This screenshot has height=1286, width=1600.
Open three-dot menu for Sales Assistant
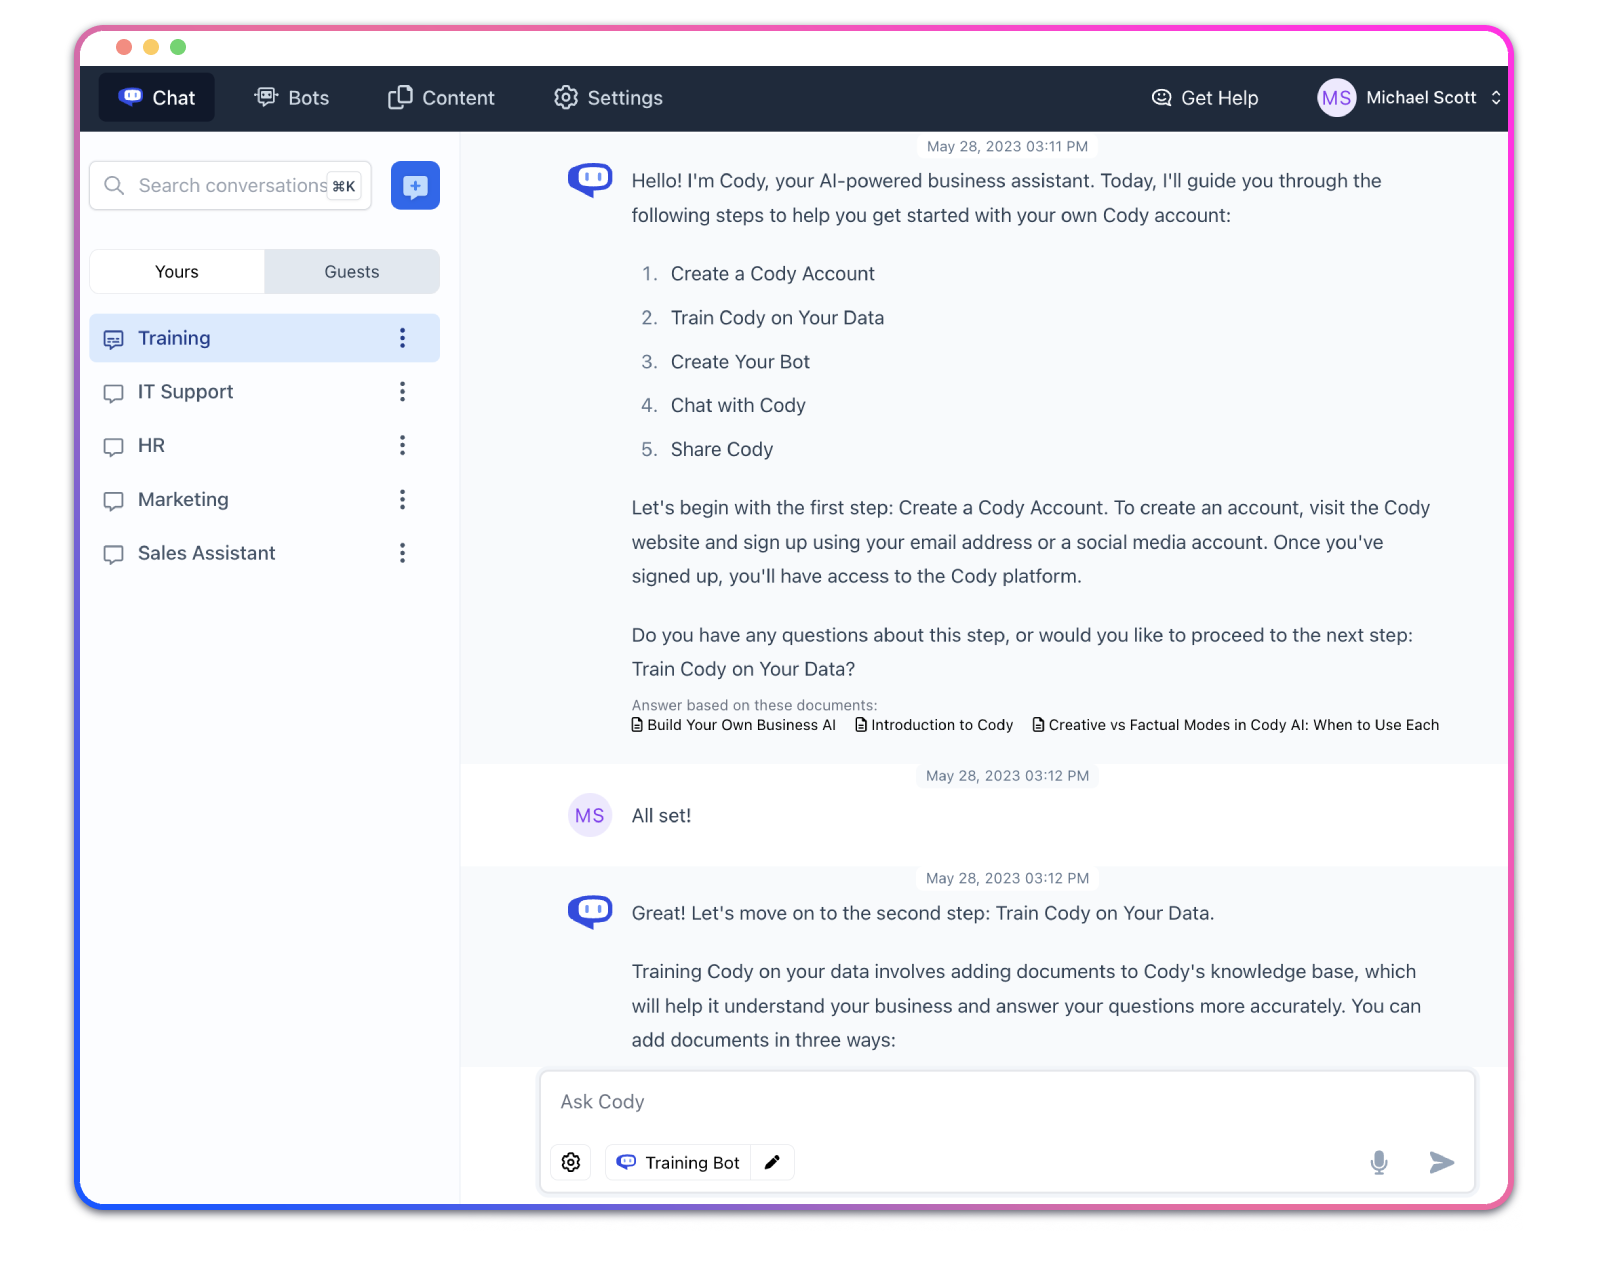click(x=402, y=553)
